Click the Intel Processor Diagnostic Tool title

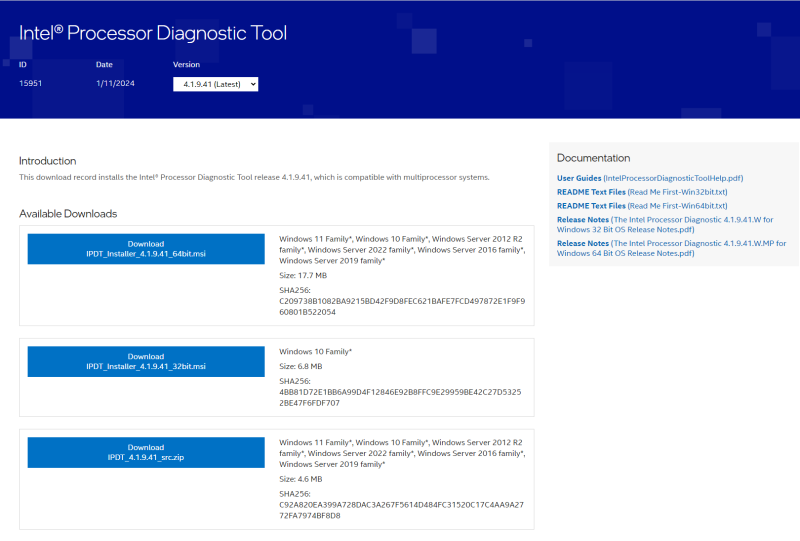153,33
